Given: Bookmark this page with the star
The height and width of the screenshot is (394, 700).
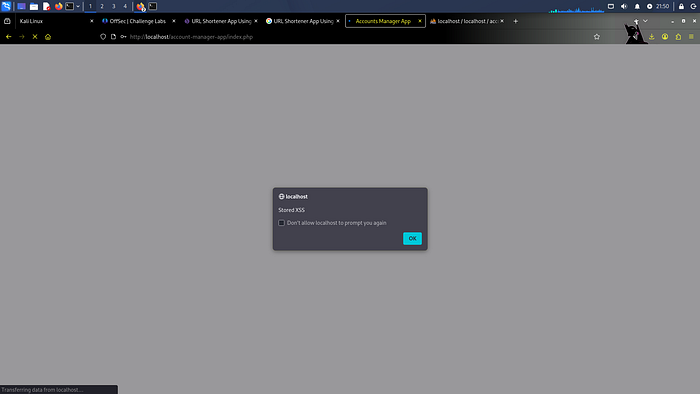Looking at the screenshot, I should coord(597,37).
